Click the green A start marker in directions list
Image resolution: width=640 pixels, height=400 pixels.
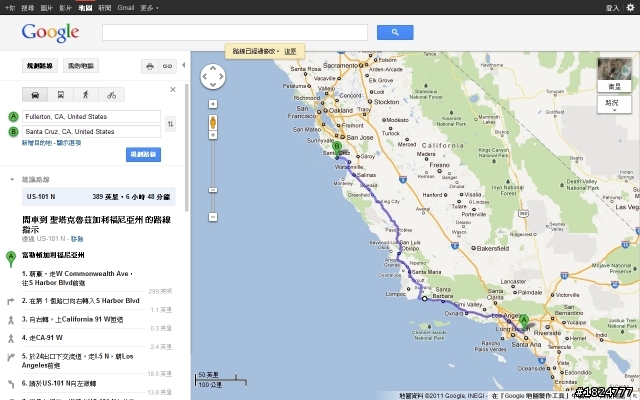(11, 259)
